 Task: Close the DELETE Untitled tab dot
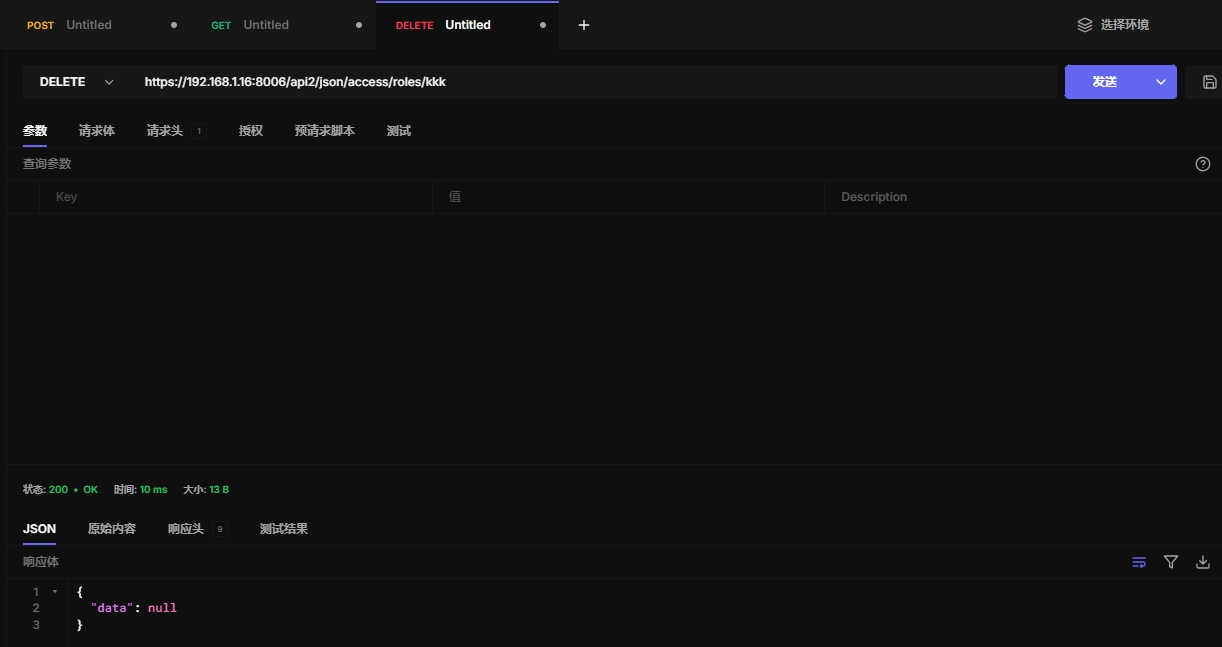coord(543,25)
